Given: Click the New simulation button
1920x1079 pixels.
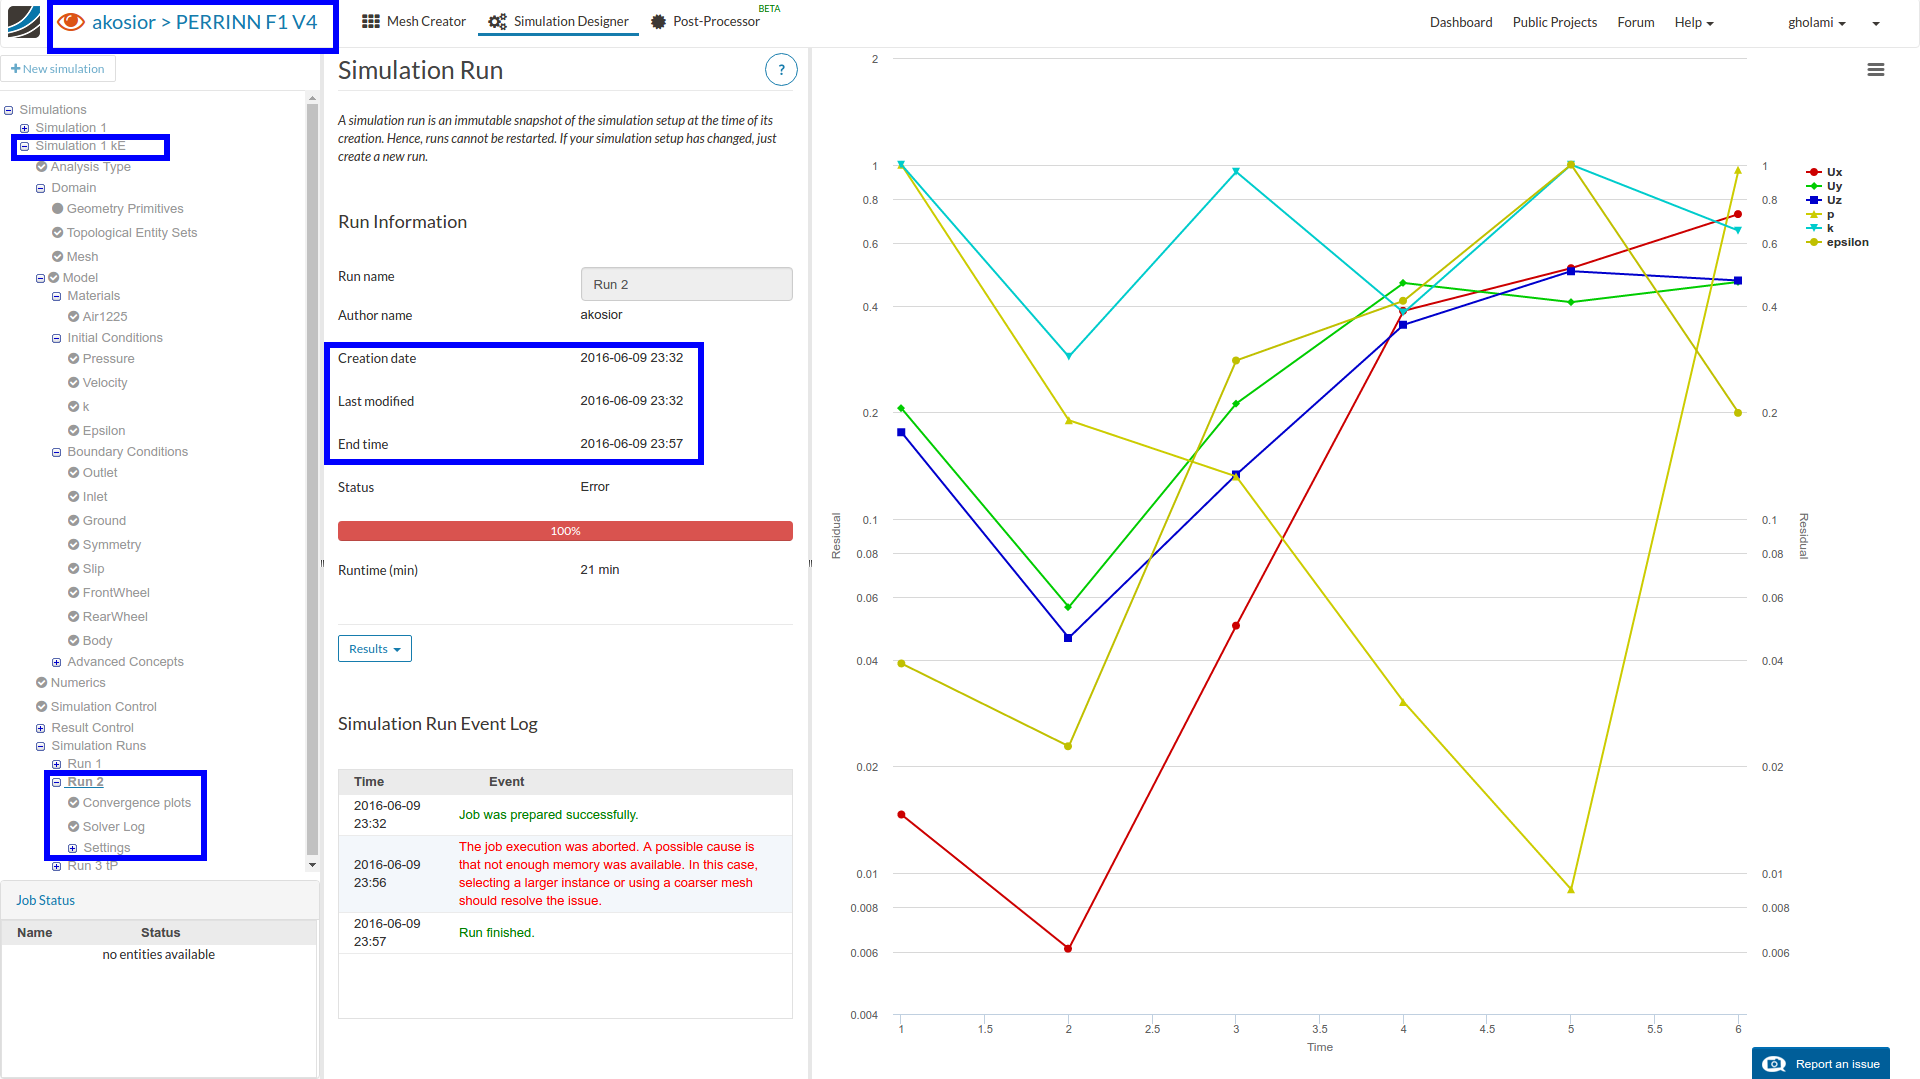Looking at the screenshot, I should pos(58,69).
